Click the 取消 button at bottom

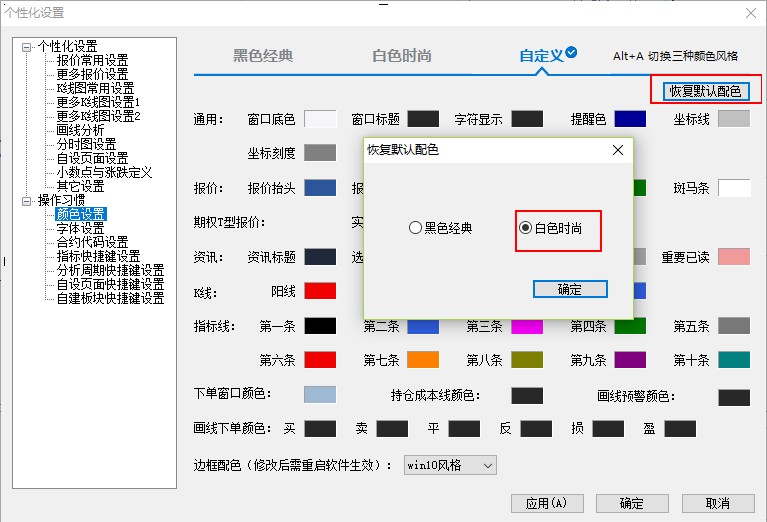click(x=717, y=503)
